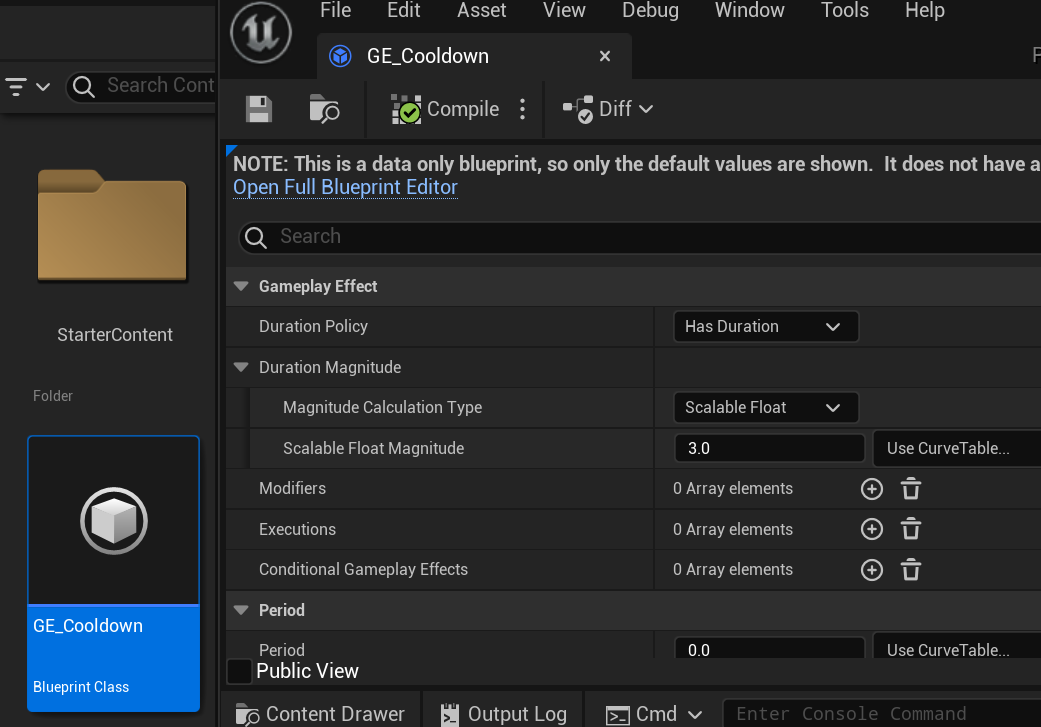Viewport: 1041px width, 727px height.
Task: Open the Output Log panel
Action: pos(502,712)
